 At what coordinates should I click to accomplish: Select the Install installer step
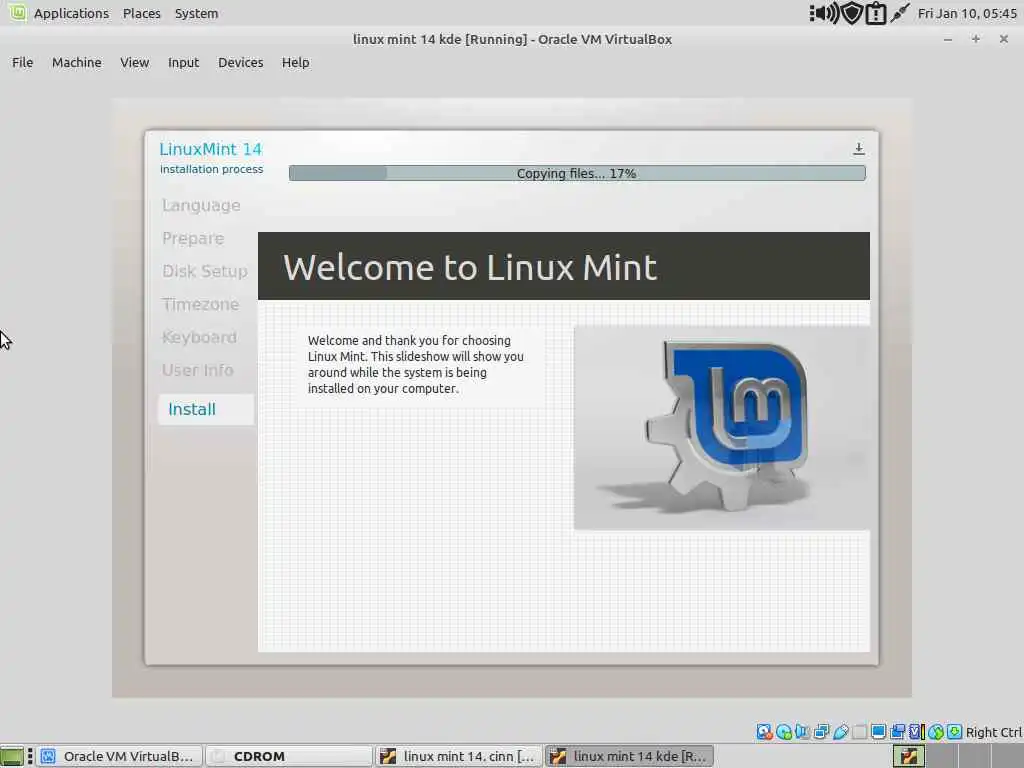206,409
